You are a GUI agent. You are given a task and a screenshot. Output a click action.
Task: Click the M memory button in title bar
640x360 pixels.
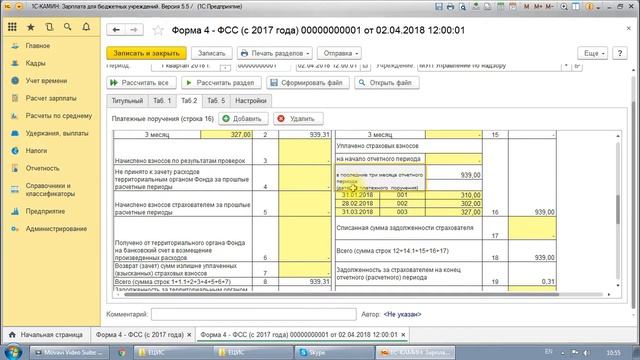pyautogui.click(x=527, y=7)
